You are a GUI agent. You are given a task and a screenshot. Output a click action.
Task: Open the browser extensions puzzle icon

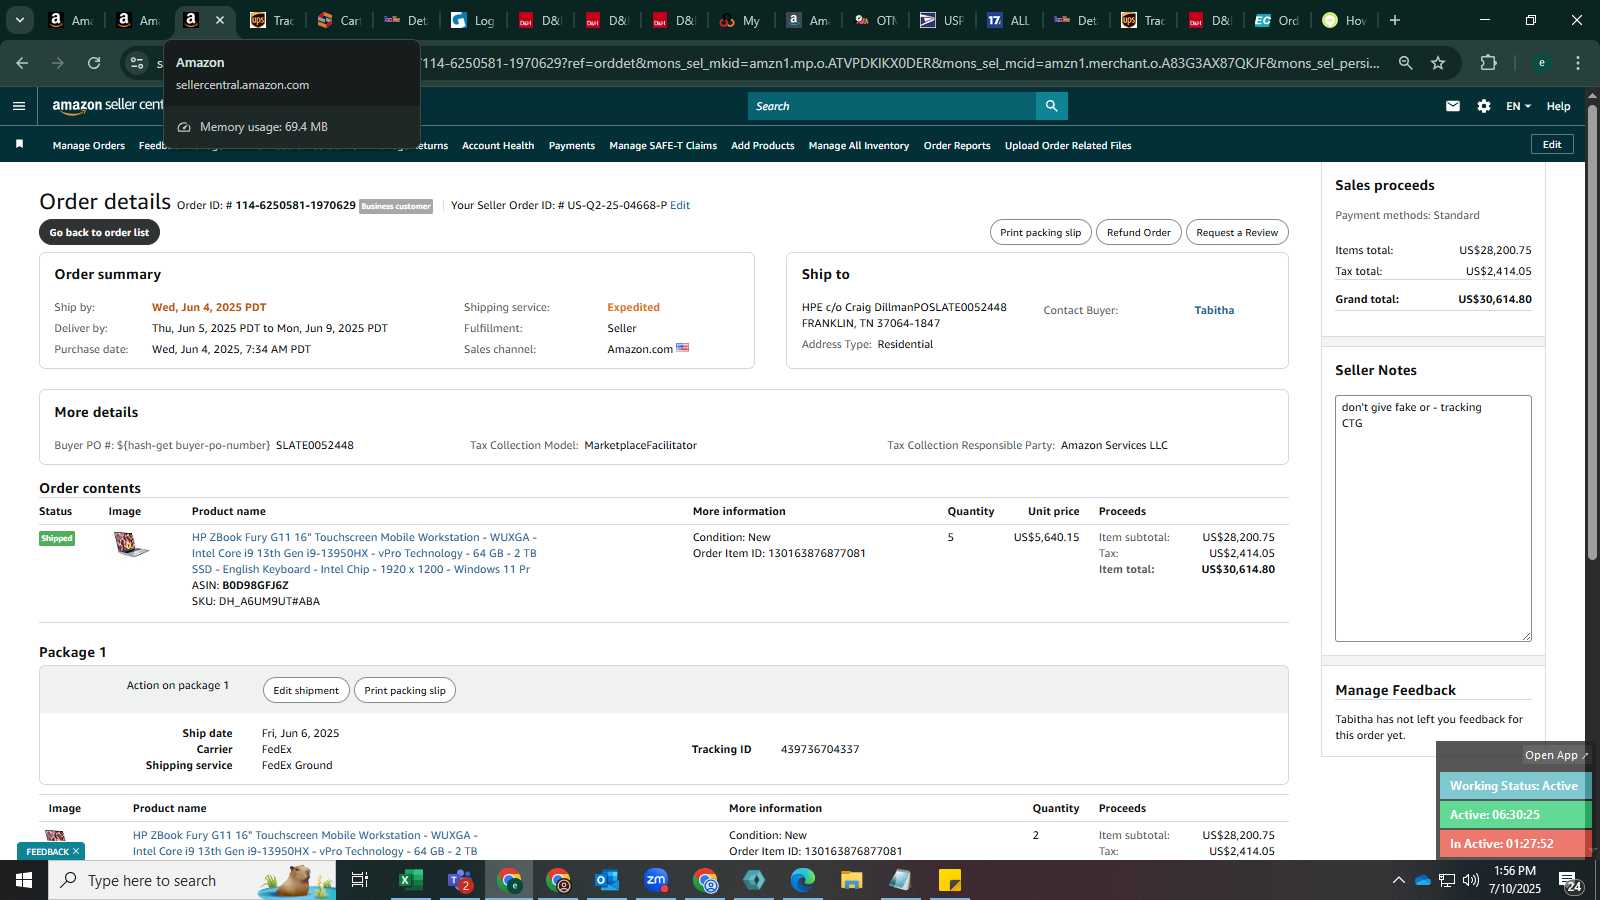point(1488,63)
